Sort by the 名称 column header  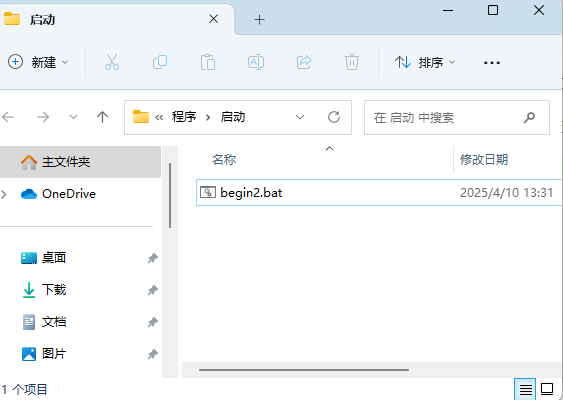224,159
